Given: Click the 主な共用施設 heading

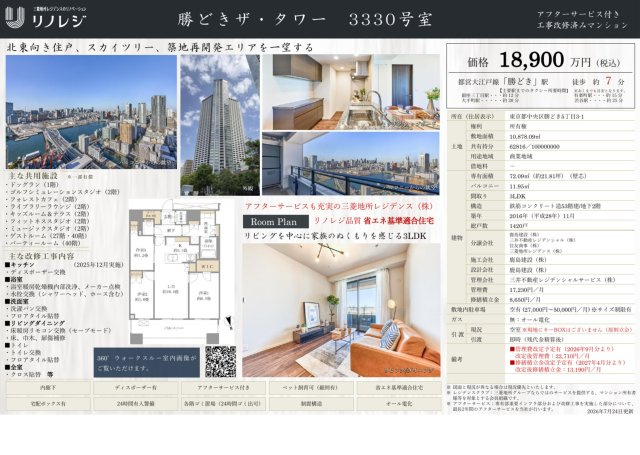Looking at the screenshot, I should (x=33, y=176).
